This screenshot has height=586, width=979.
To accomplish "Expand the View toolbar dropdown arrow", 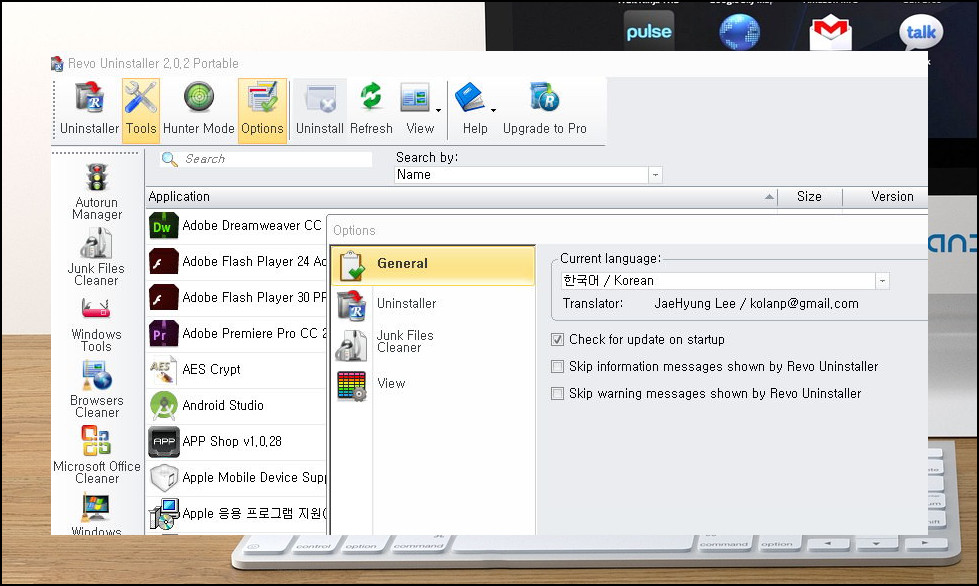I will (x=438, y=110).
